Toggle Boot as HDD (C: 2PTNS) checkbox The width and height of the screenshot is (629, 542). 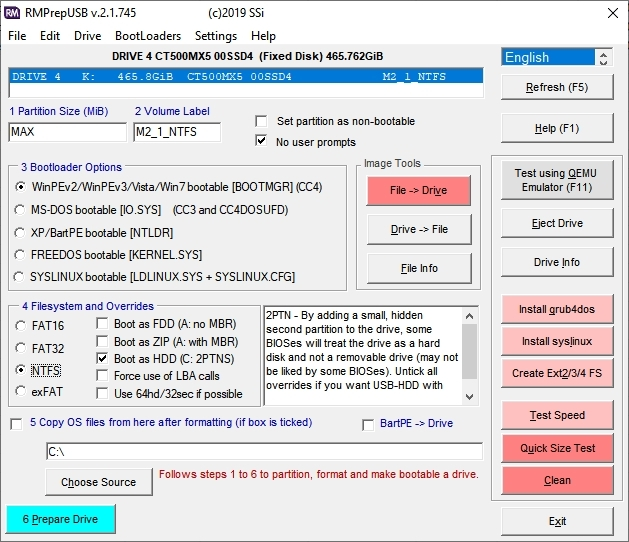click(103, 358)
